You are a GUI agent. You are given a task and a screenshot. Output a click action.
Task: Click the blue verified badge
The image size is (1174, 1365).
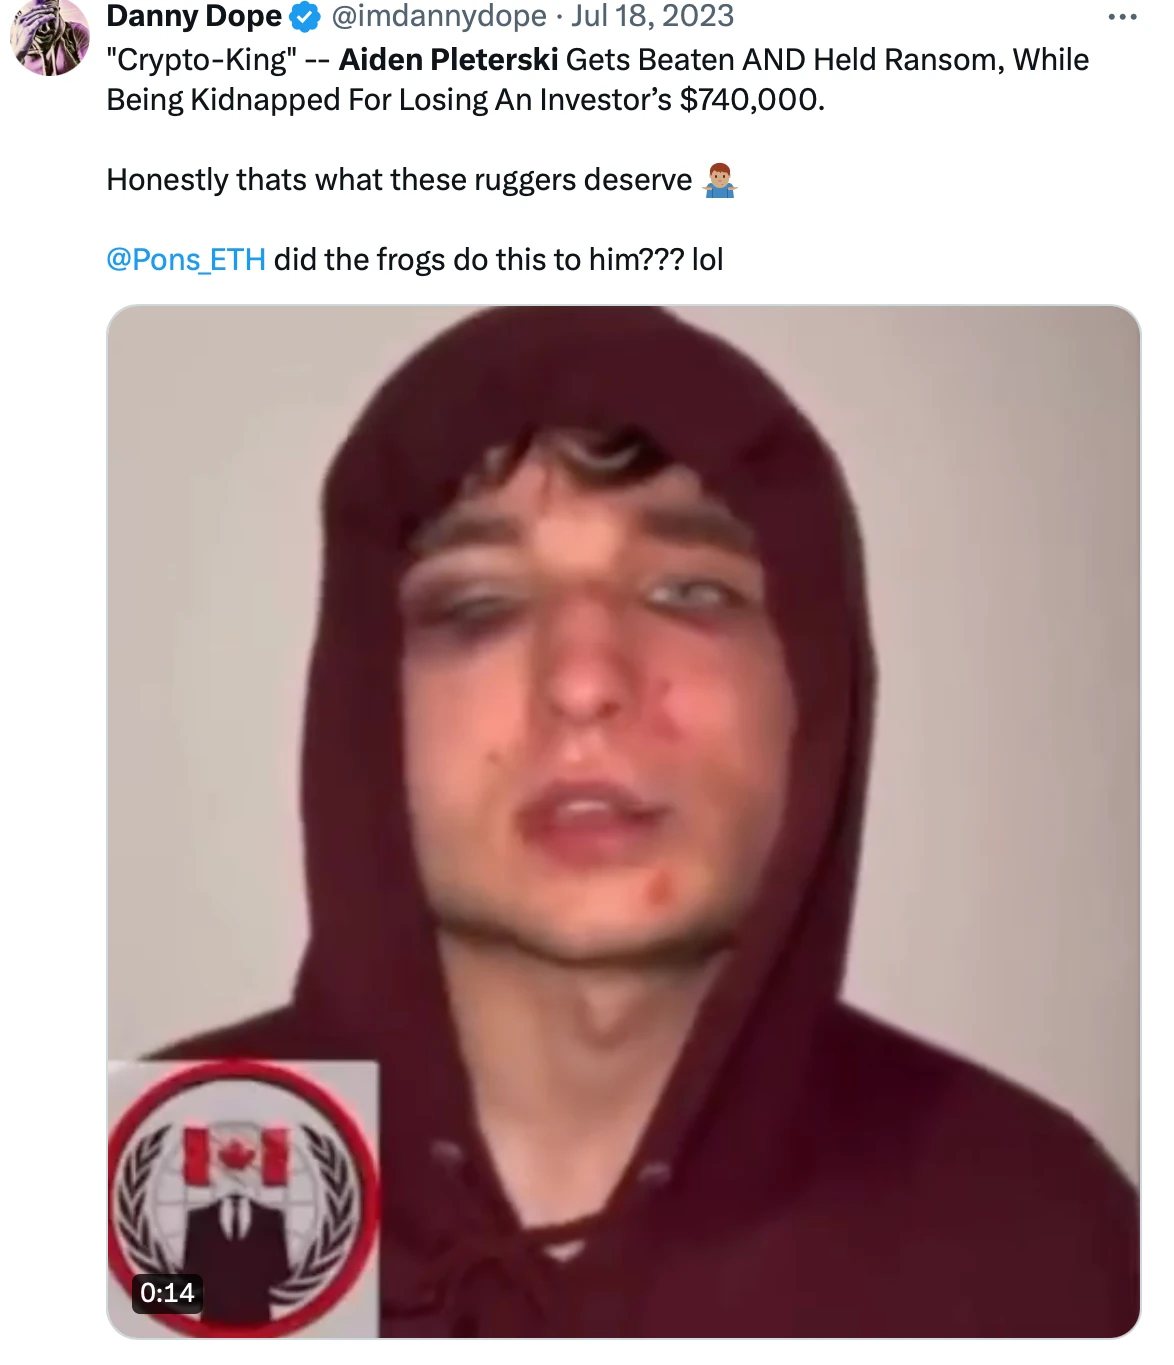pos(304,16)
